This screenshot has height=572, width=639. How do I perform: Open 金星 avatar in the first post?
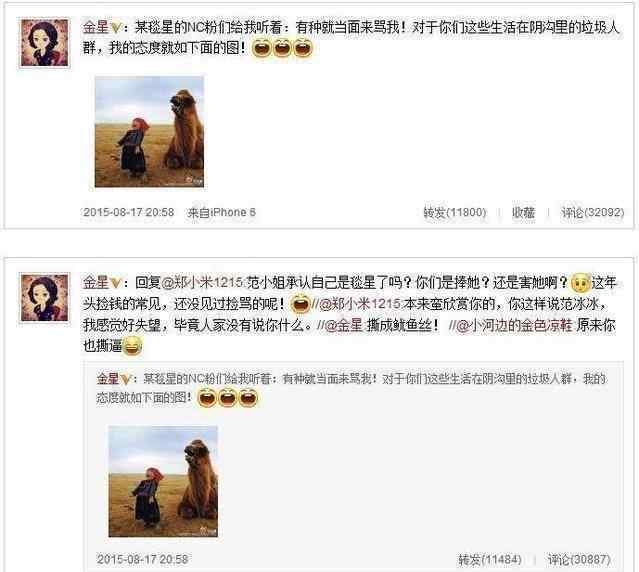[44, 42]
